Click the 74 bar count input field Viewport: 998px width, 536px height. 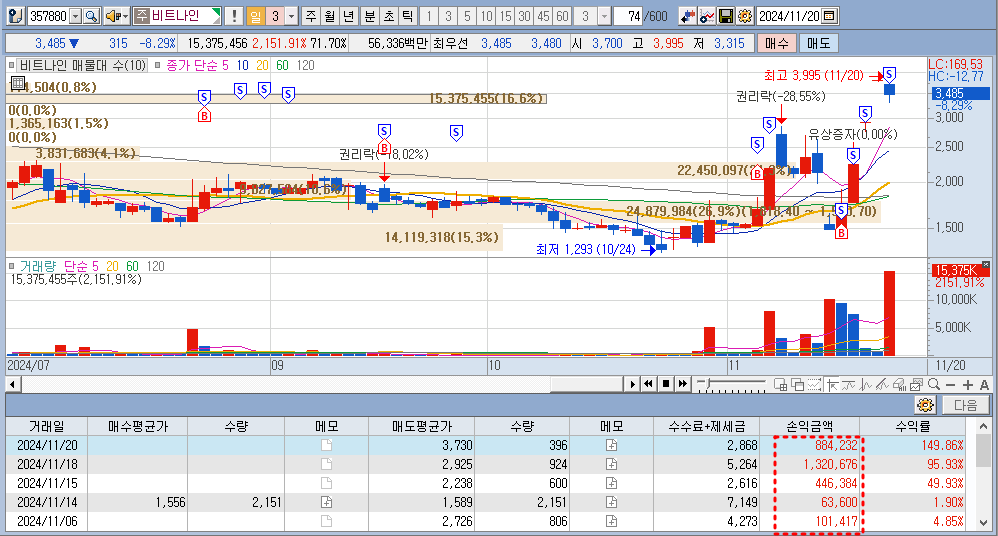coord(628,16)
